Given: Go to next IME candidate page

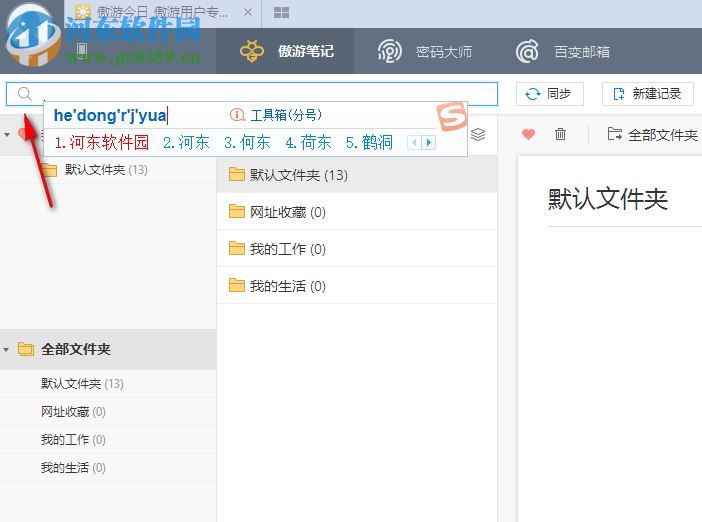Looking at the screenshot, I should (x=429, y=143).
